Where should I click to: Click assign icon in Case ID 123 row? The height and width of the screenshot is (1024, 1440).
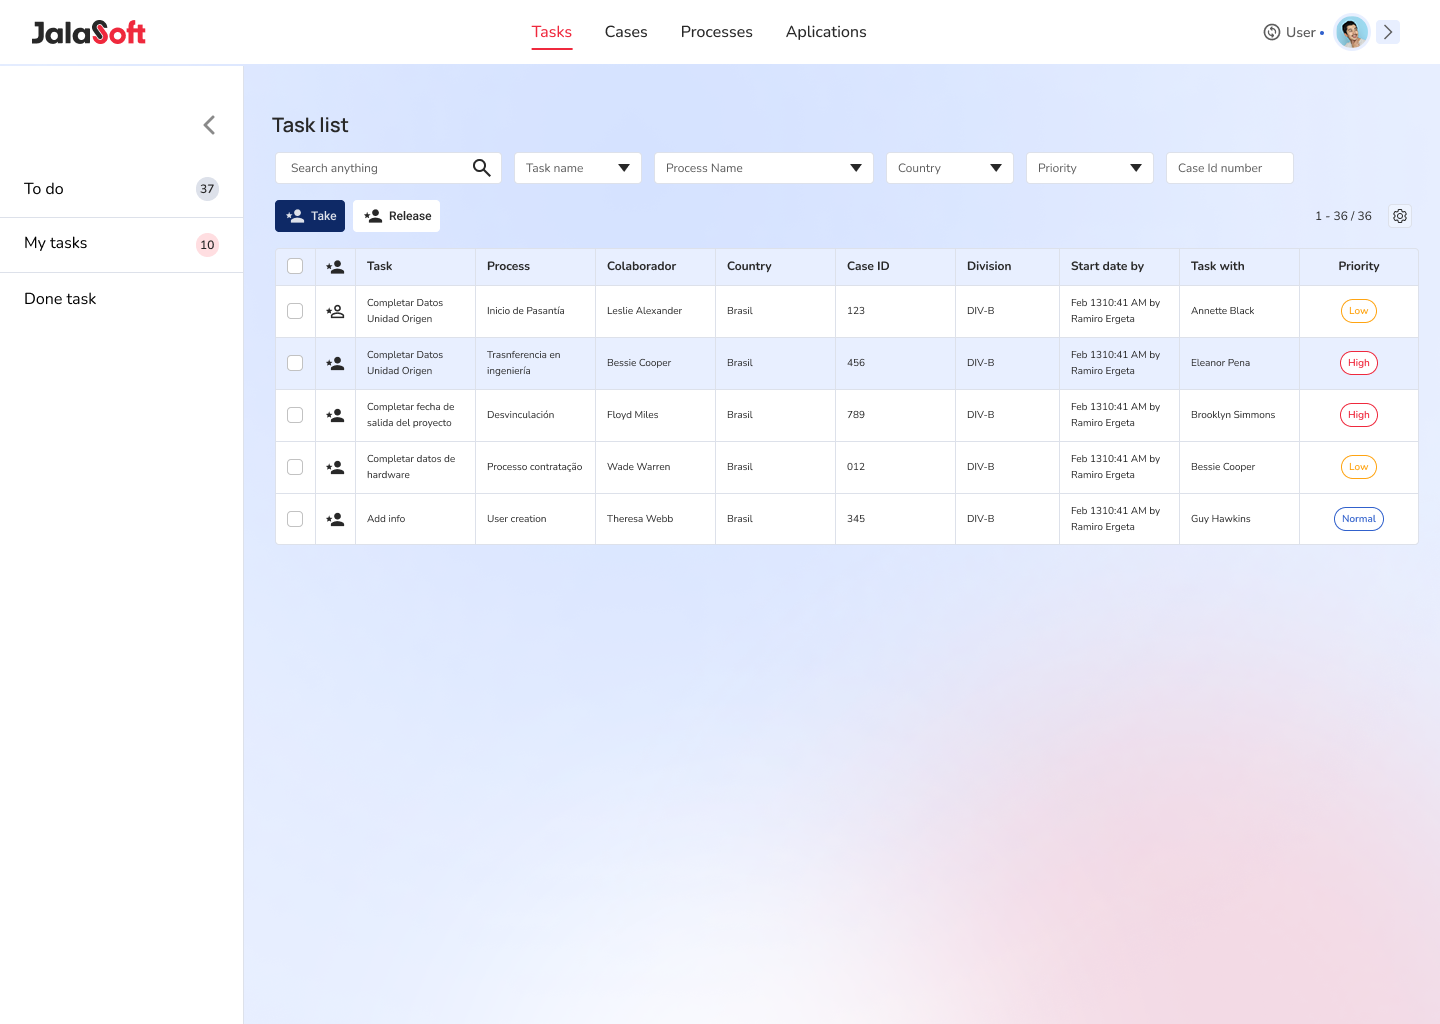pos(335,311)
